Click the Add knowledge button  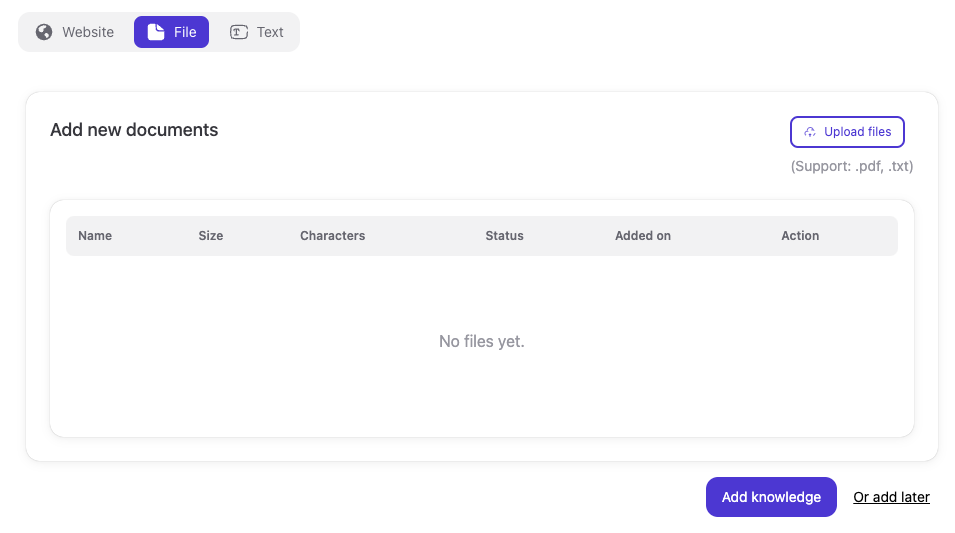pos(771,497)
